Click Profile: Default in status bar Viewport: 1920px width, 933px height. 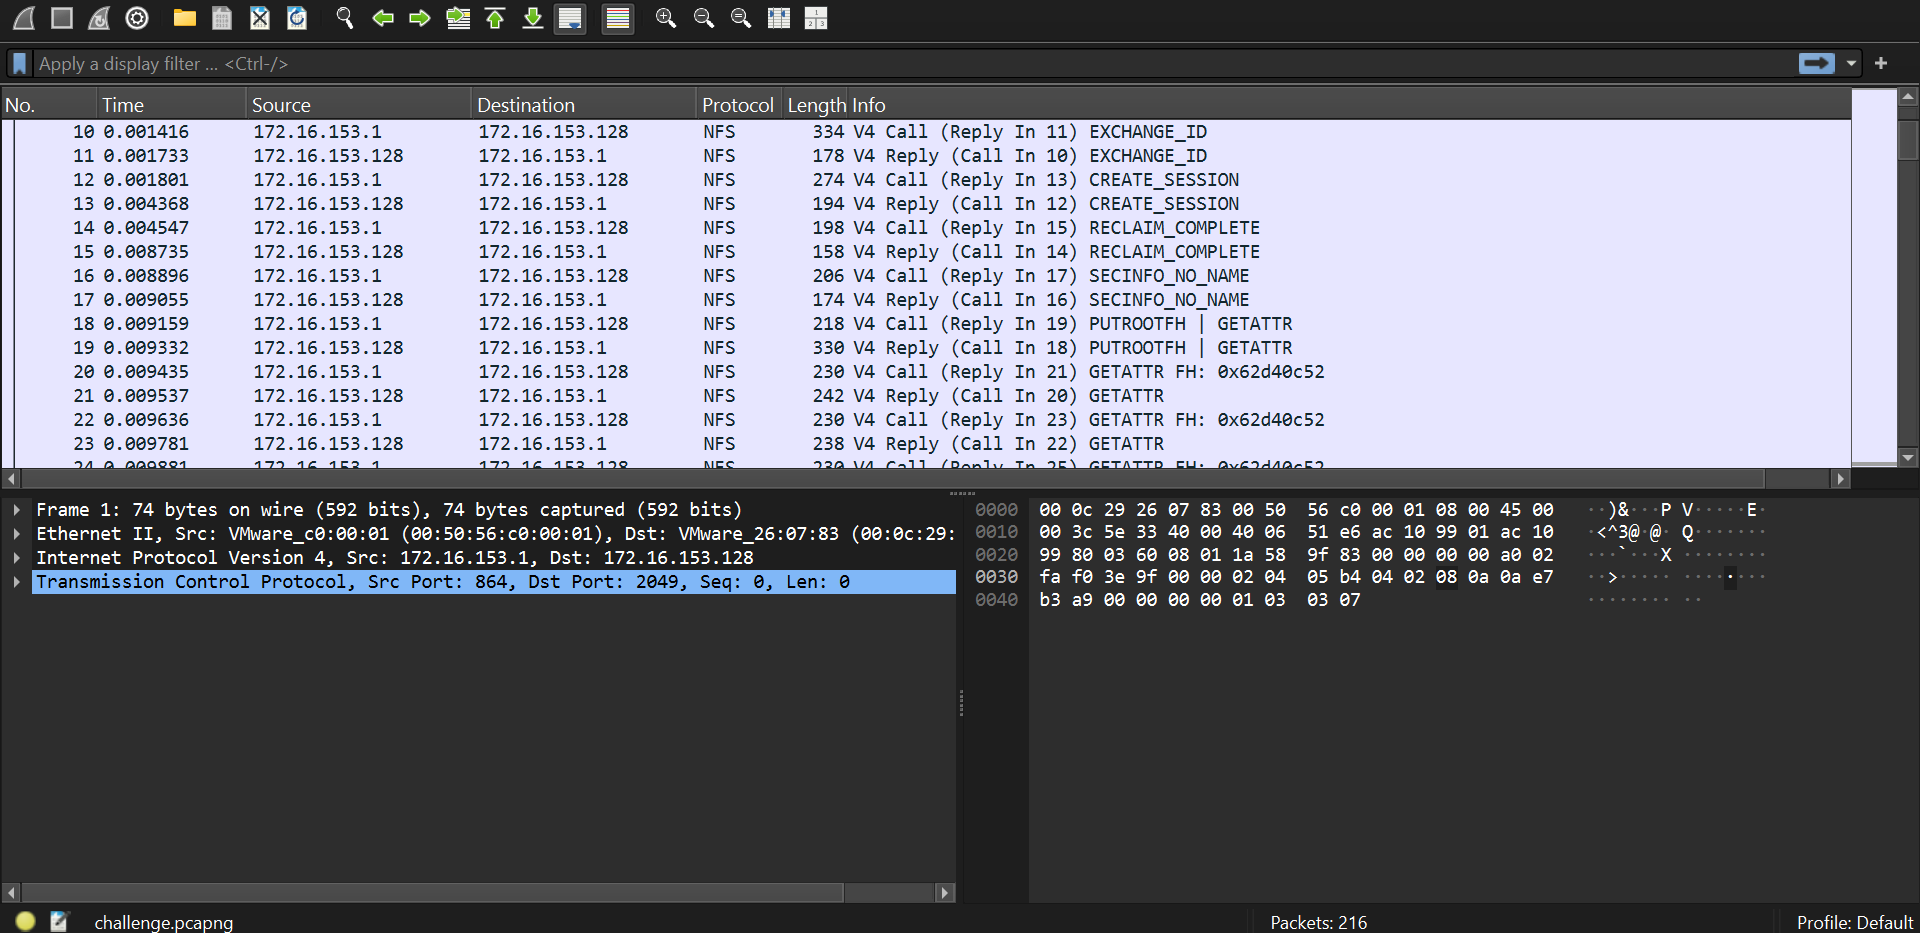[1854, 922]
